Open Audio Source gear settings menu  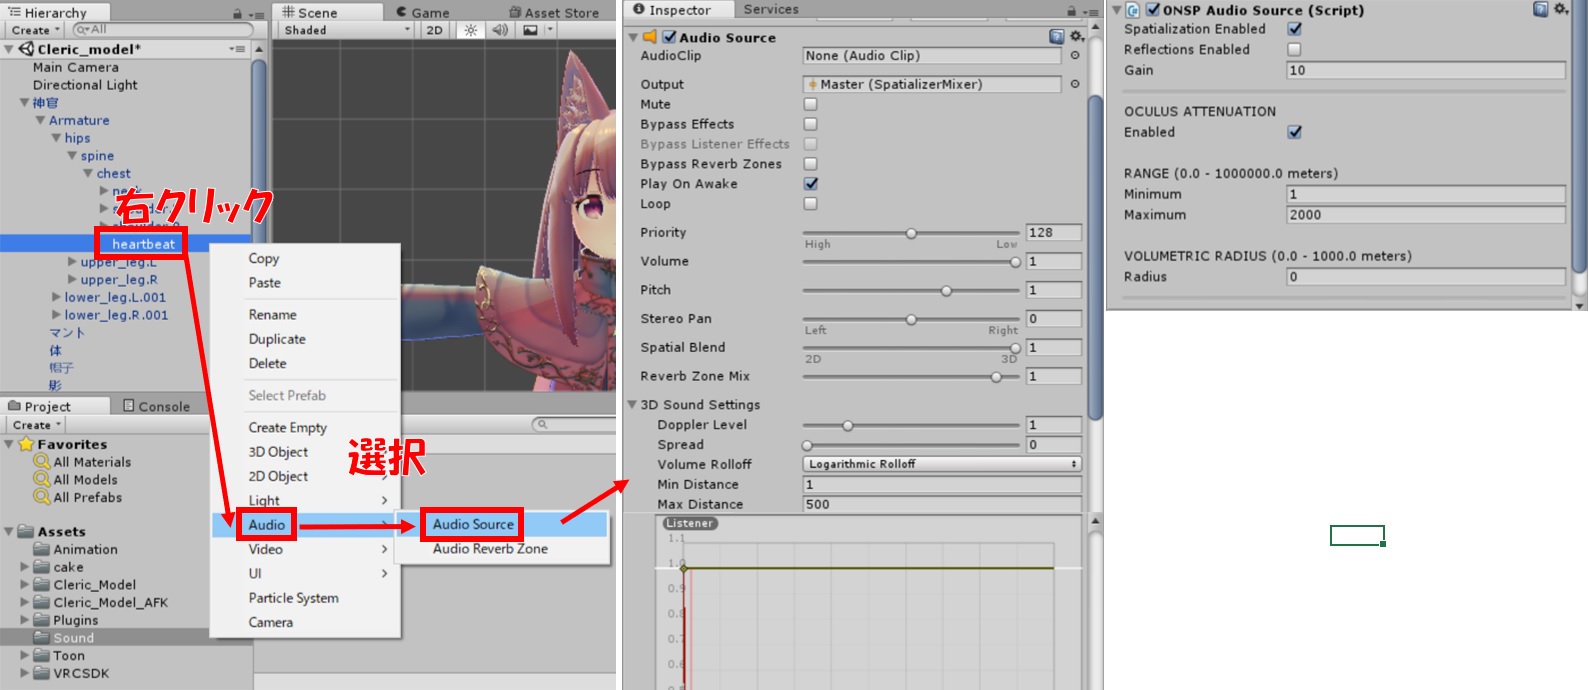click(1077, 37)
